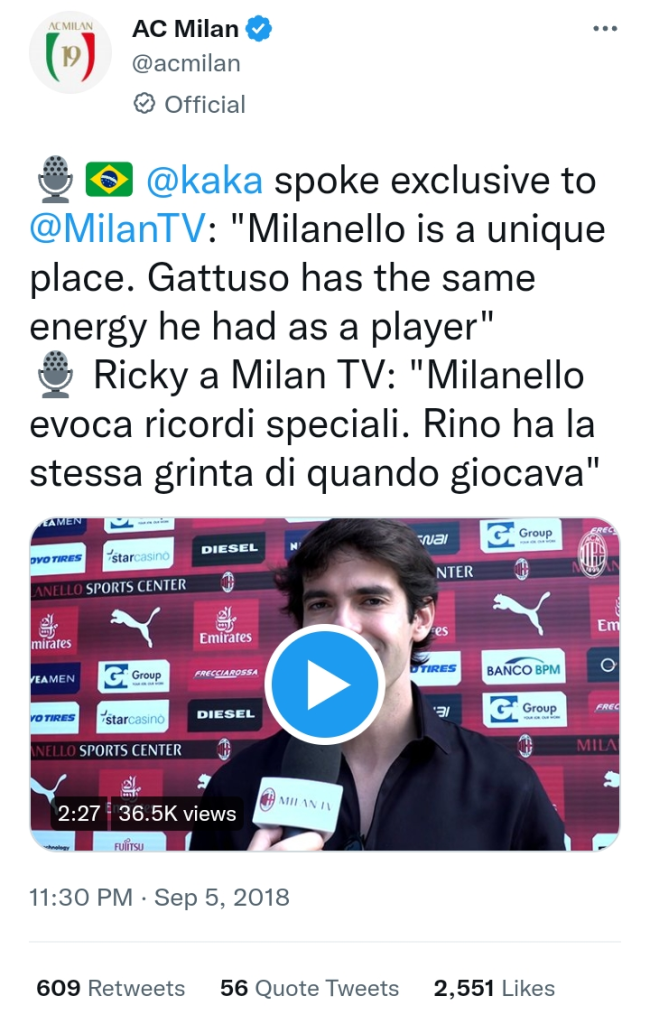The height and width of the screenshot is (1024, 650).
Task: Click the Official label checkmark icon
Action: click(144, 104)
